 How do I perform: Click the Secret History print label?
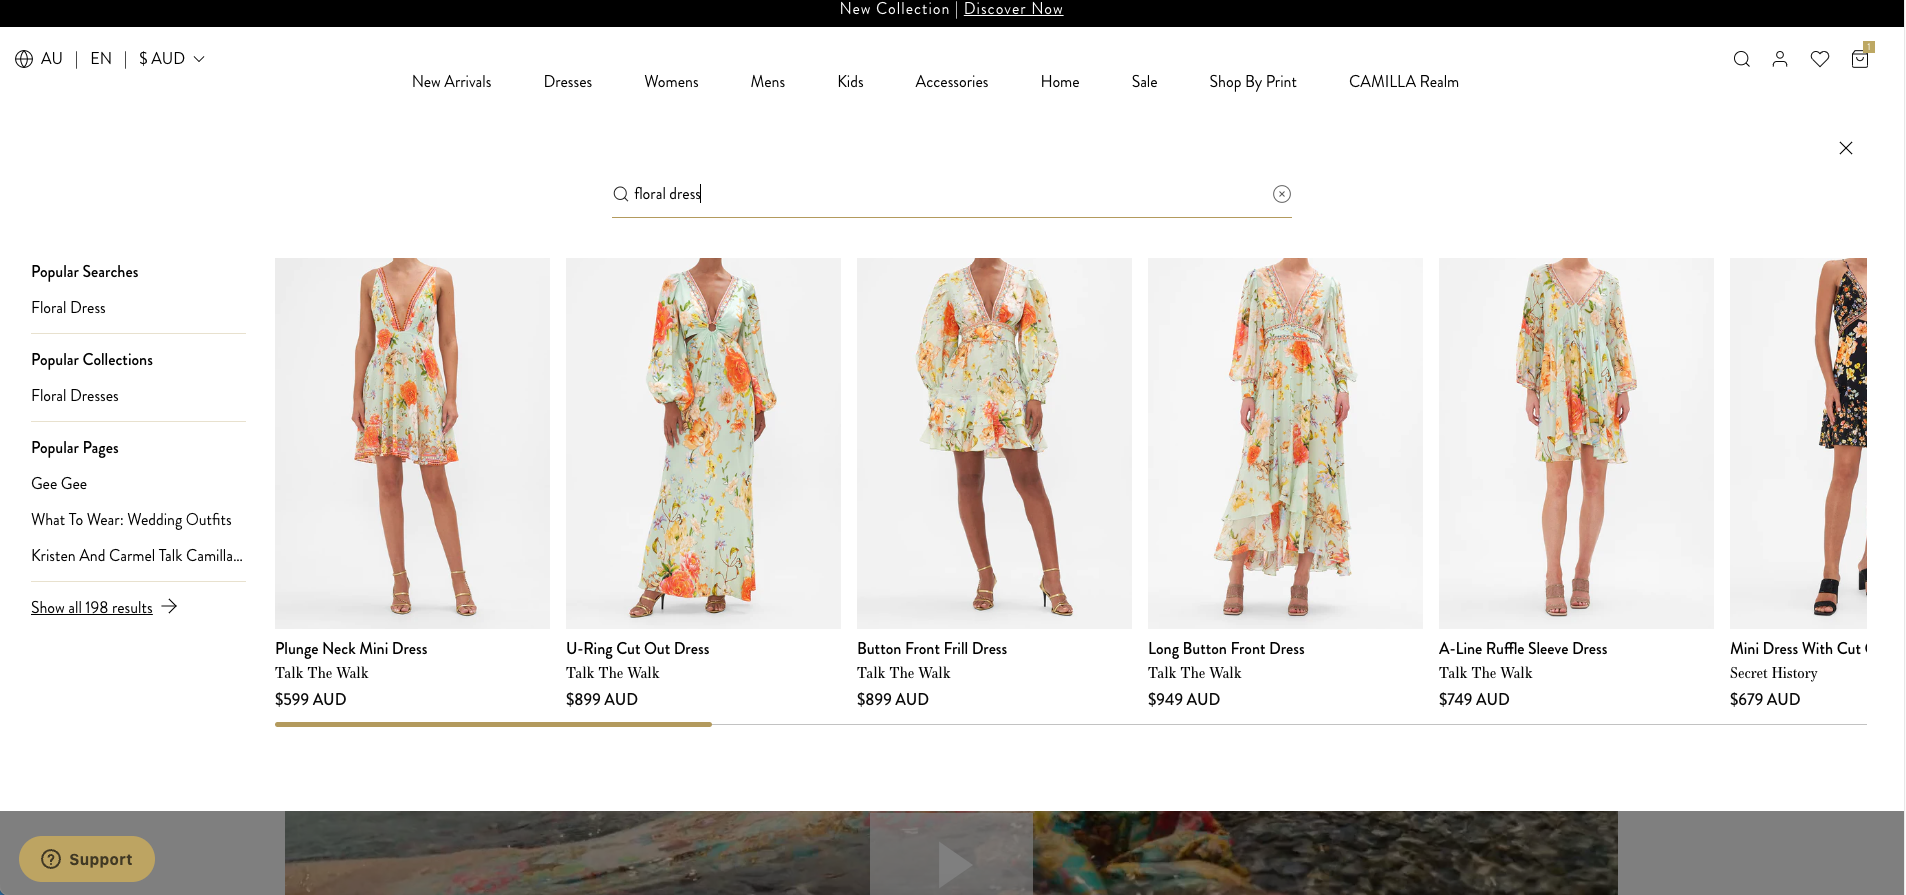tap(1774, 674)
